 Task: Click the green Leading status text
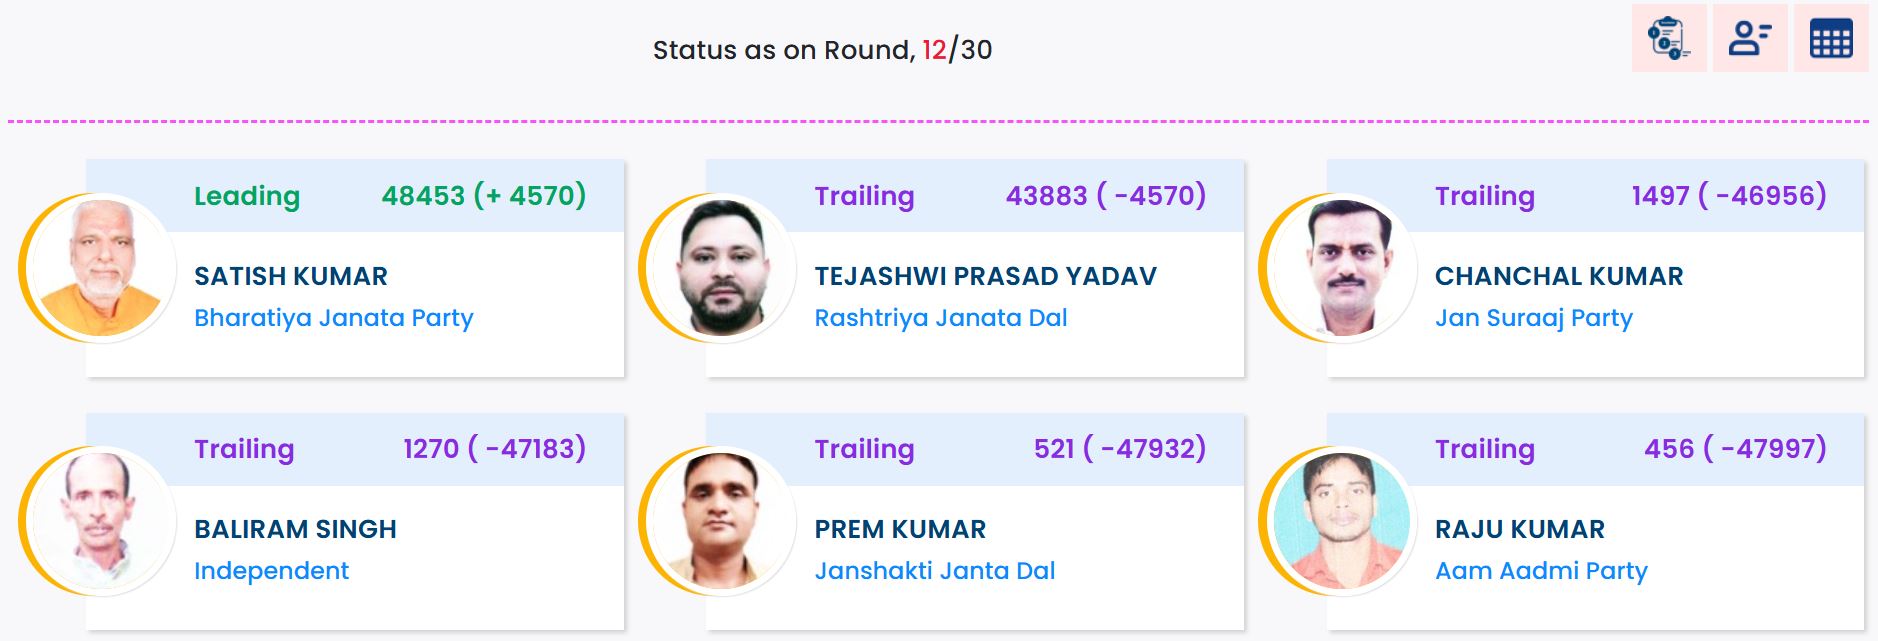click(247, 196)
